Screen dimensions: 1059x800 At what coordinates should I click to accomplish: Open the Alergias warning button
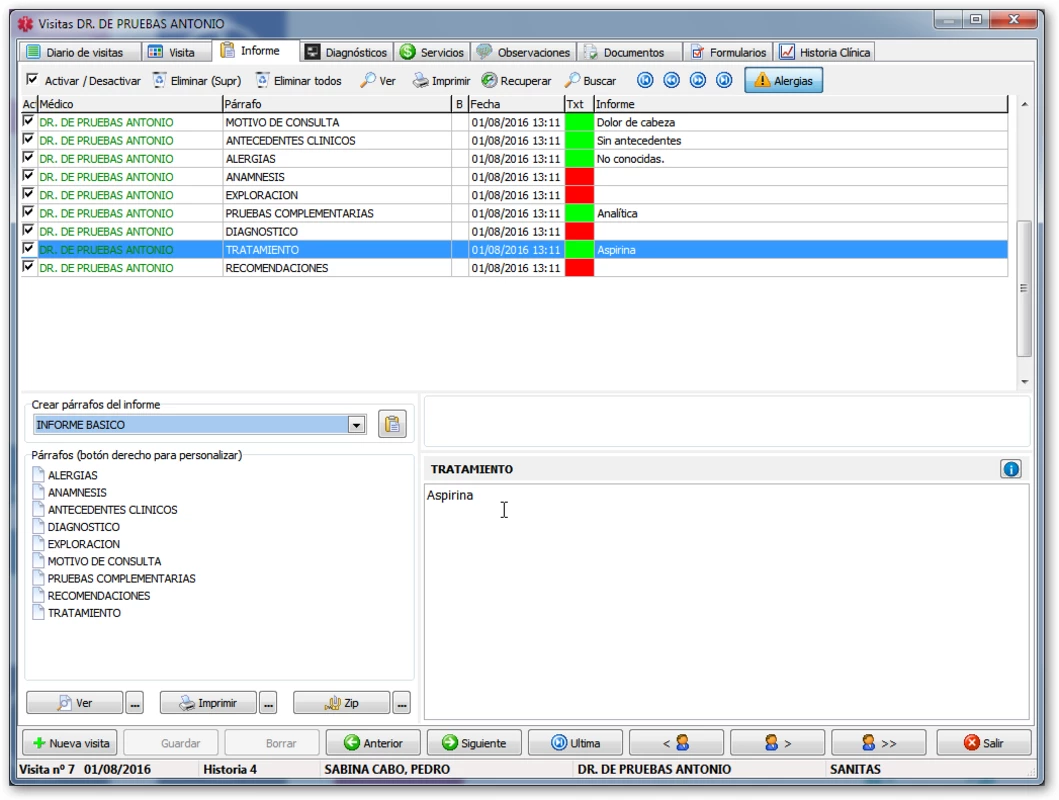pyautogui.click(x=783, y=80)
